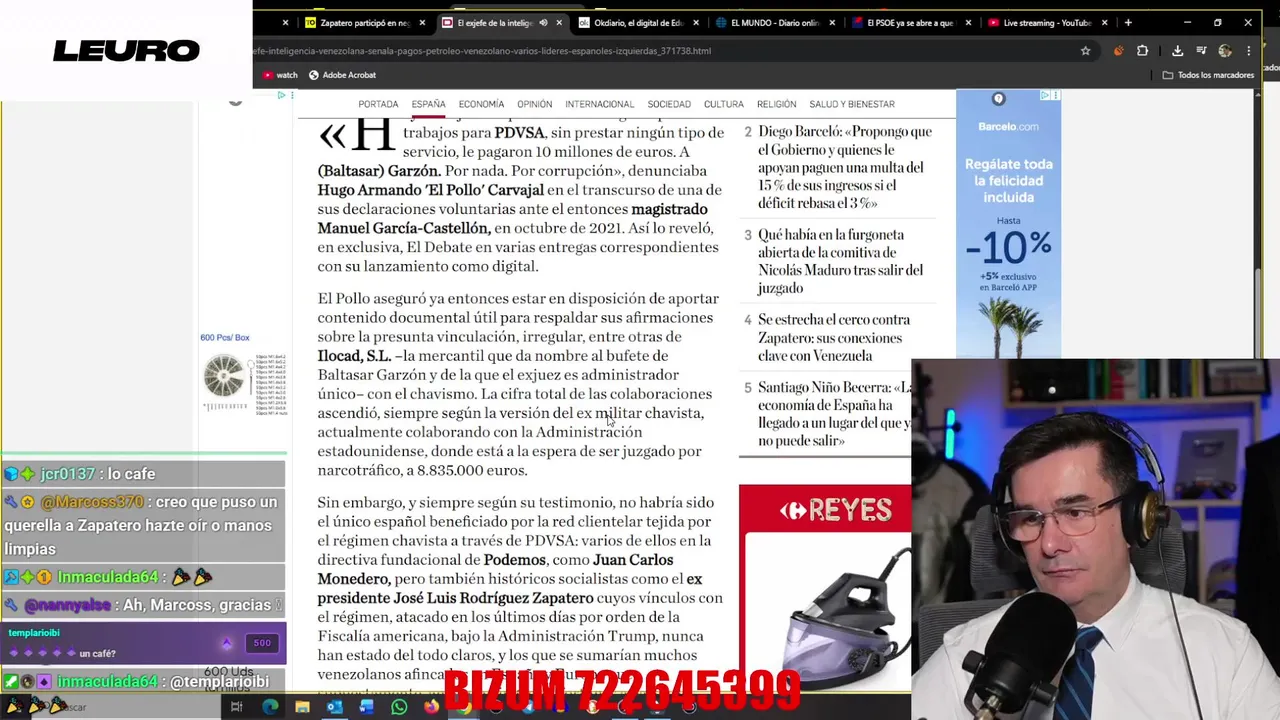The width and height of the screenshot is (1280, 720).
Task: Close the 'Okdiario' browser tab
Action: 696,23
